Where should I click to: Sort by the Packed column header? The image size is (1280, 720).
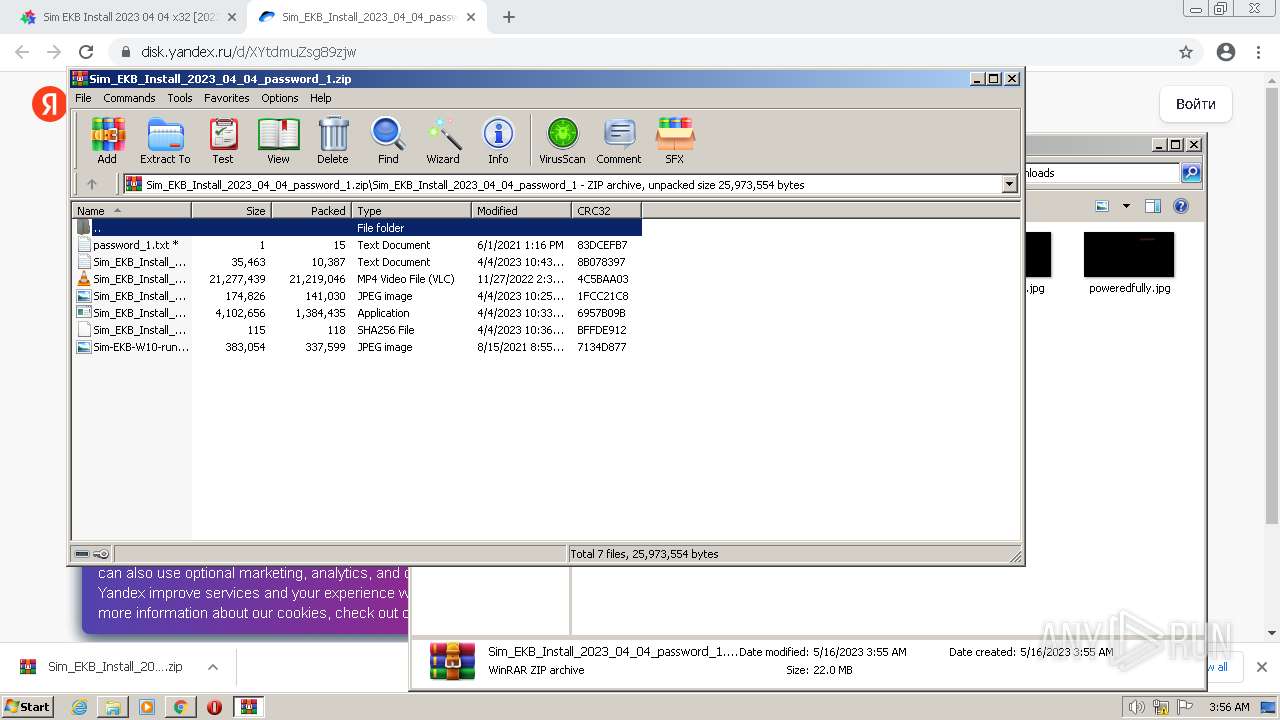coord(311,211)
